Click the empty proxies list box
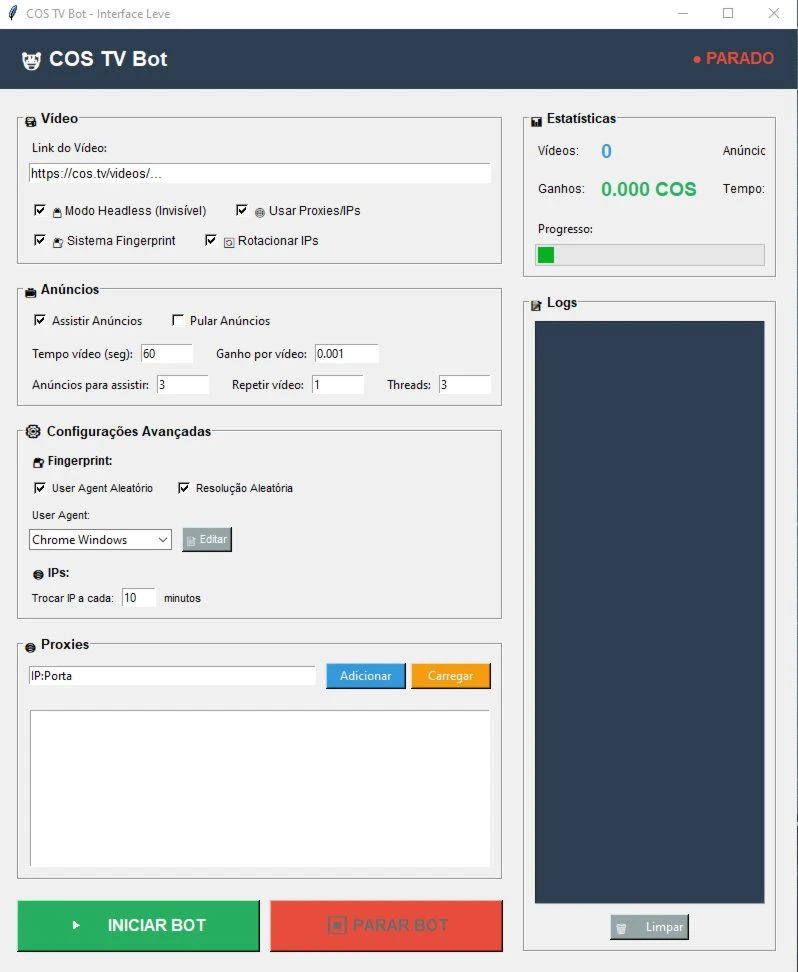The image size is (798, 972). pyautogui.click(x=260, y=789)
